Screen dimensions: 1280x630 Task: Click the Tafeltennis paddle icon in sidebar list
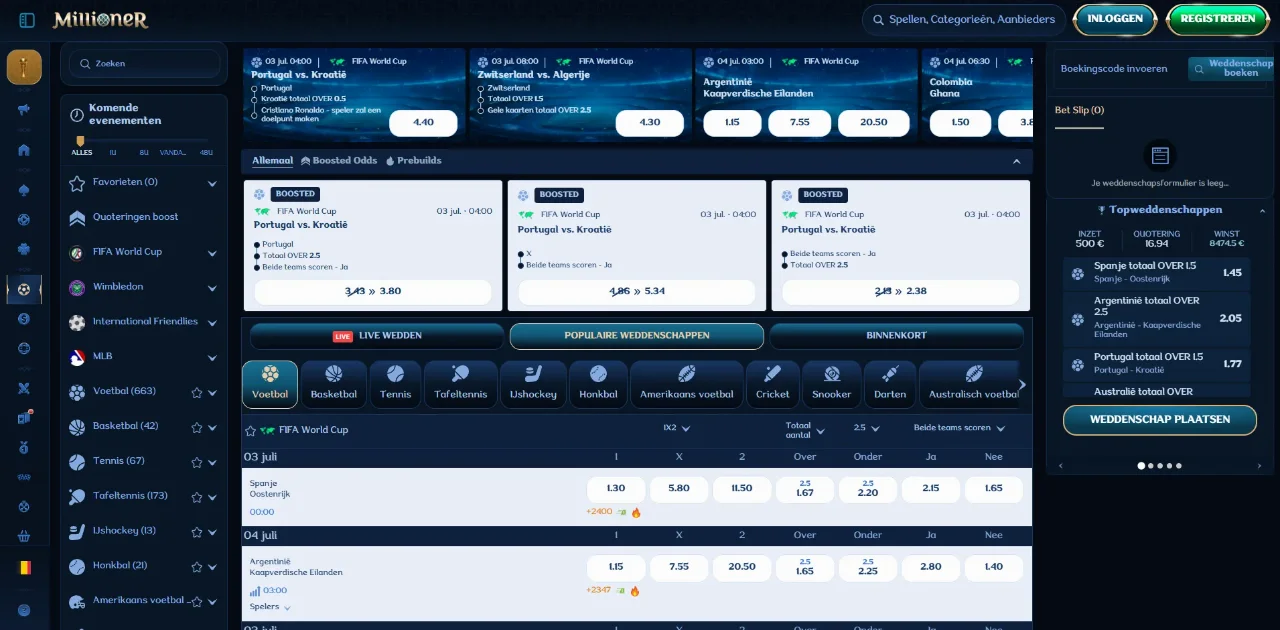pyautogui.click(x=77, y=496)
